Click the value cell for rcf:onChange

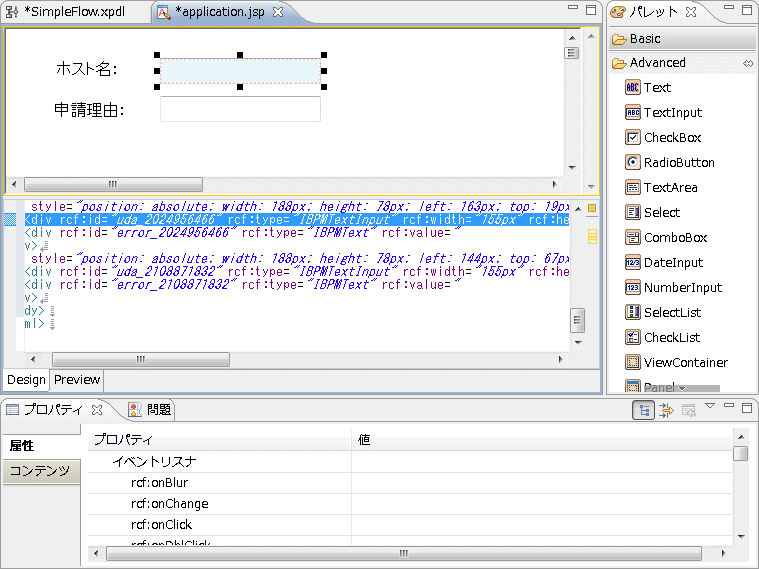pyautogui.click(x=542, y=504)
